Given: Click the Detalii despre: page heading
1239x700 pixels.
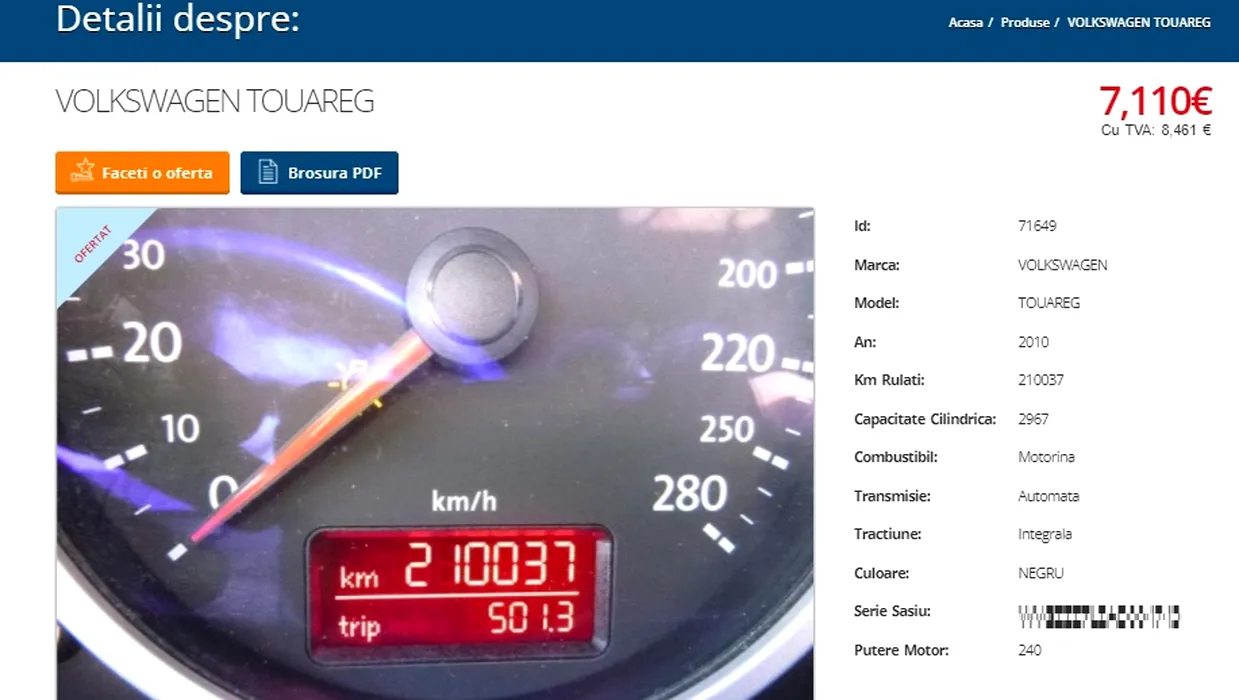Looking at the screenshot, I should (x=178, y=19).
